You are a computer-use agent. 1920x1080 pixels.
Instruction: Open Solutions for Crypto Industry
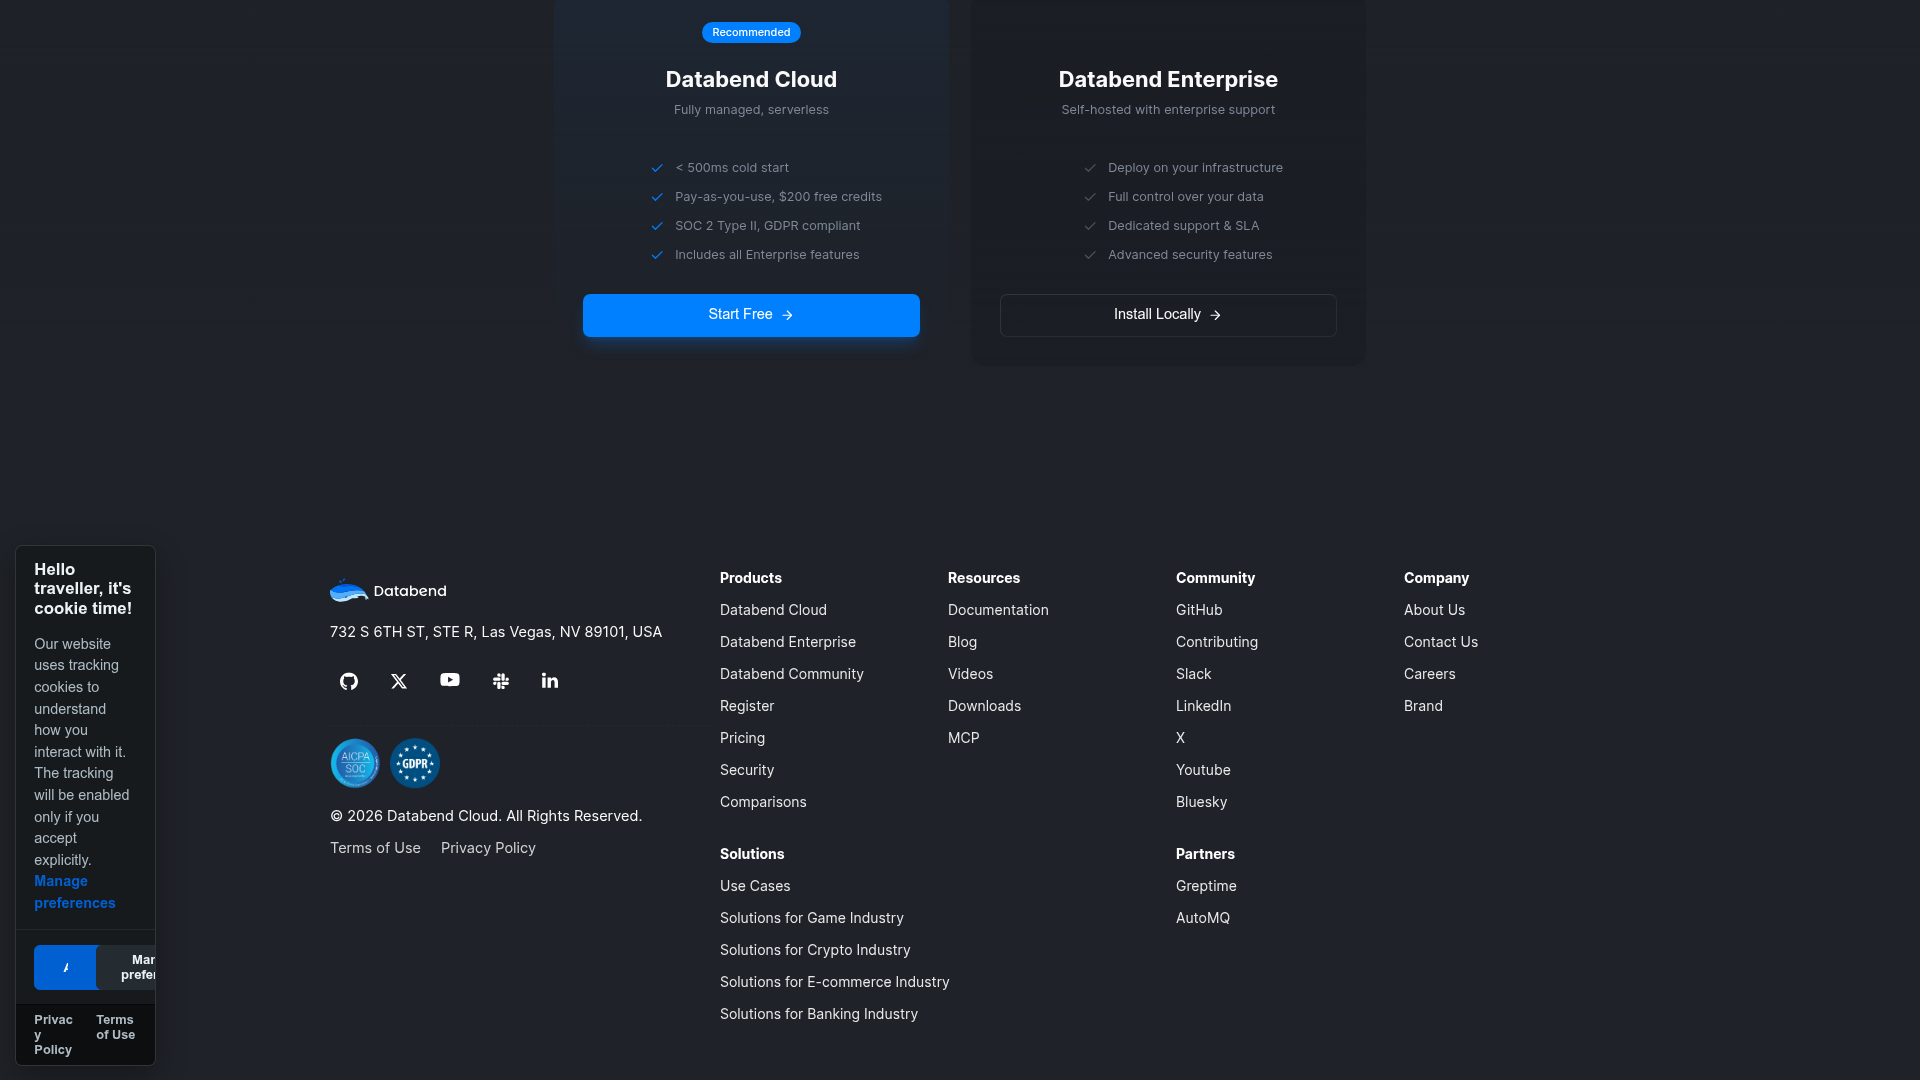(815, 950)
